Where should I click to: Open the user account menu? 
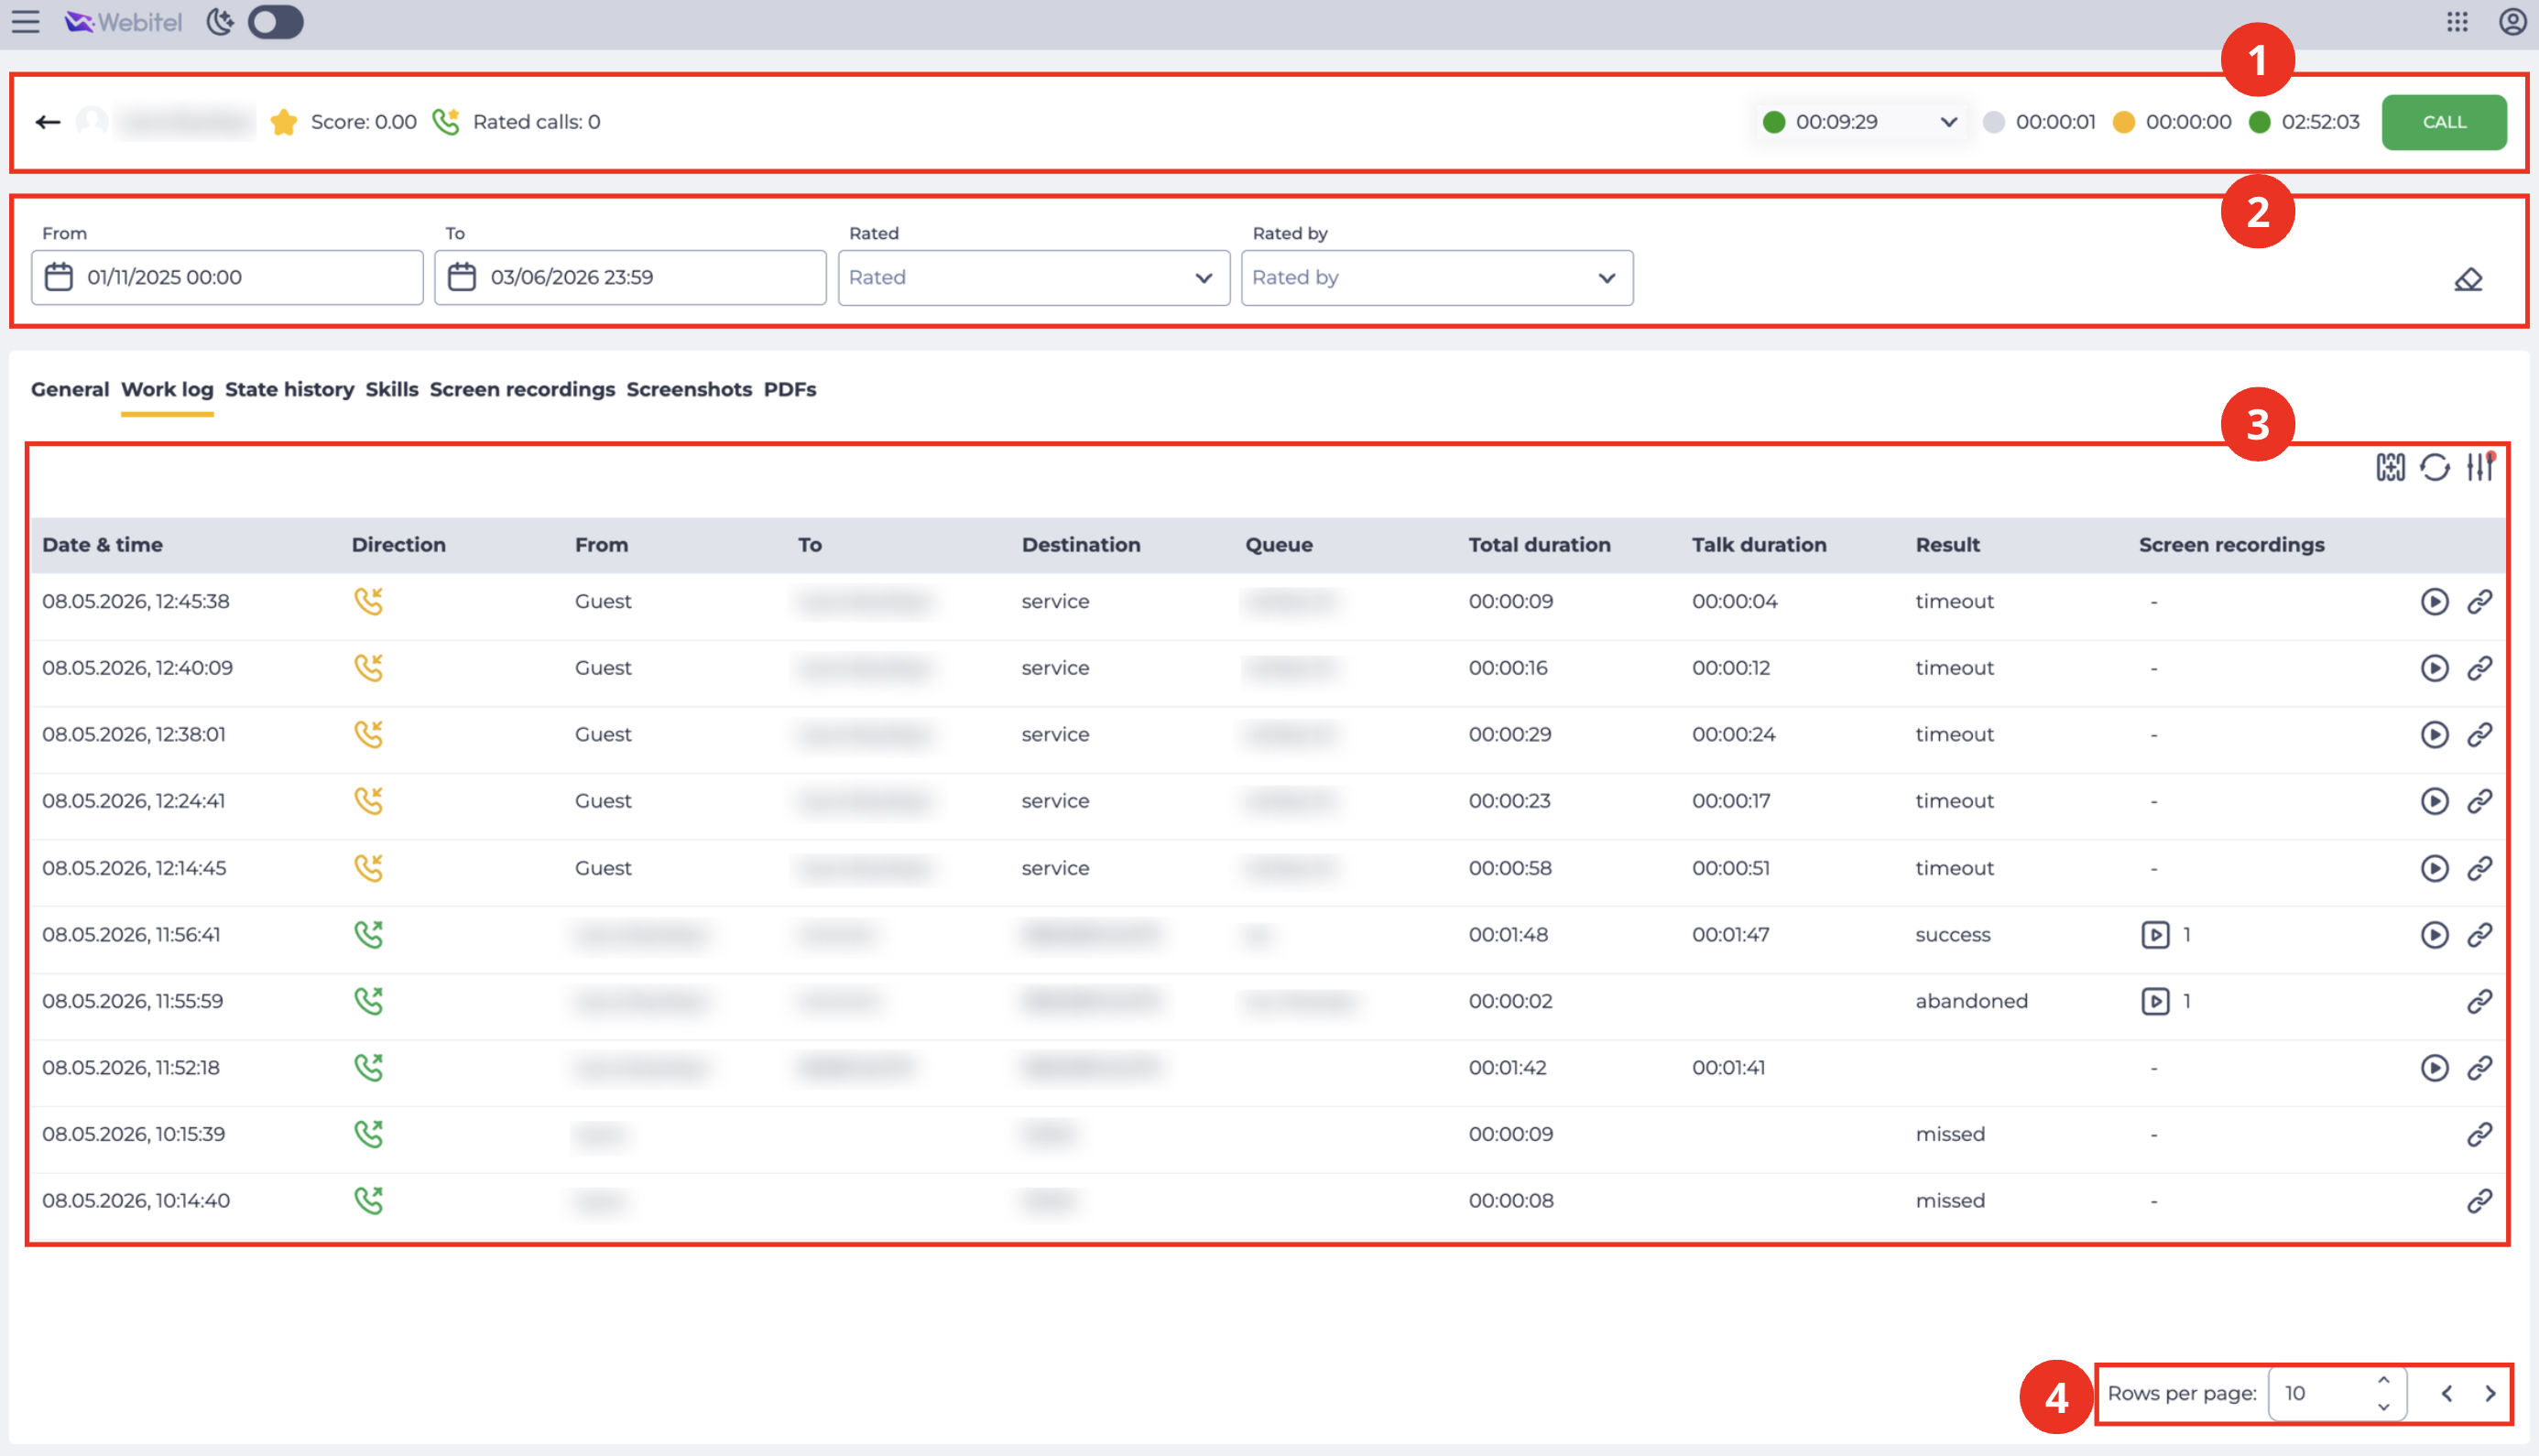click(2512, 22)
